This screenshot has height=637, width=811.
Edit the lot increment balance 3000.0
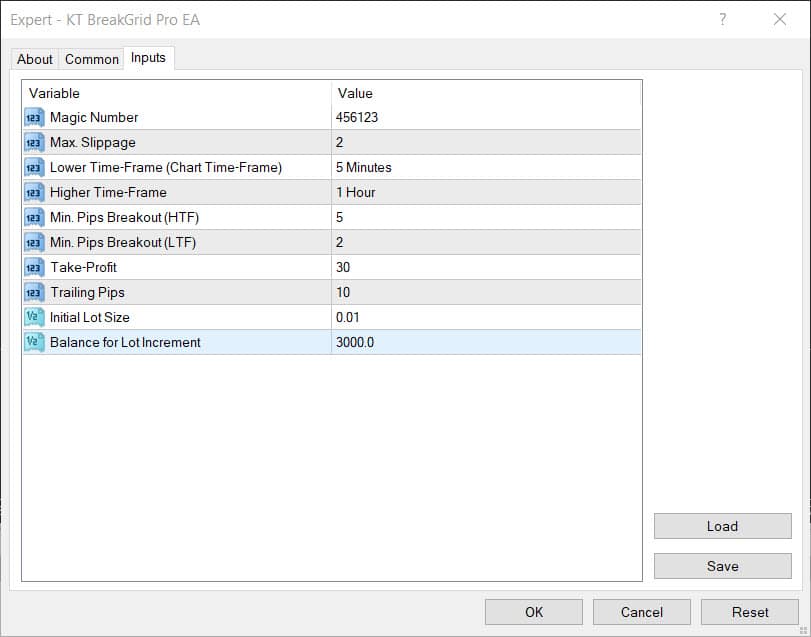(486, 342)
